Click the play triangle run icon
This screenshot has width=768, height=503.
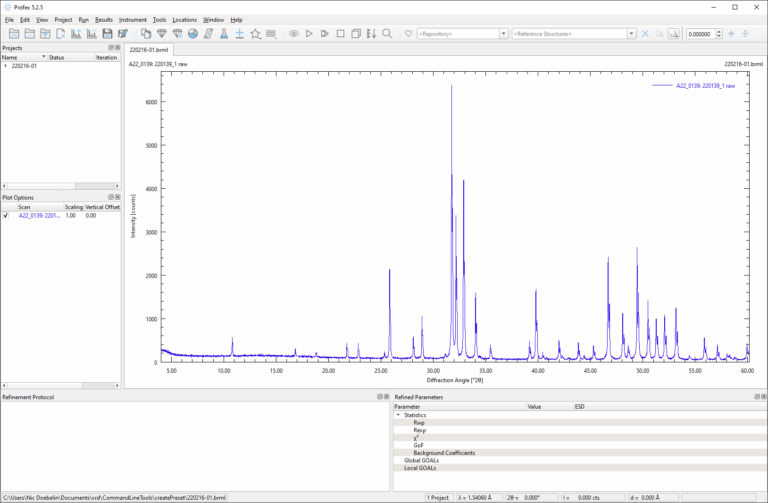(309, 34)
